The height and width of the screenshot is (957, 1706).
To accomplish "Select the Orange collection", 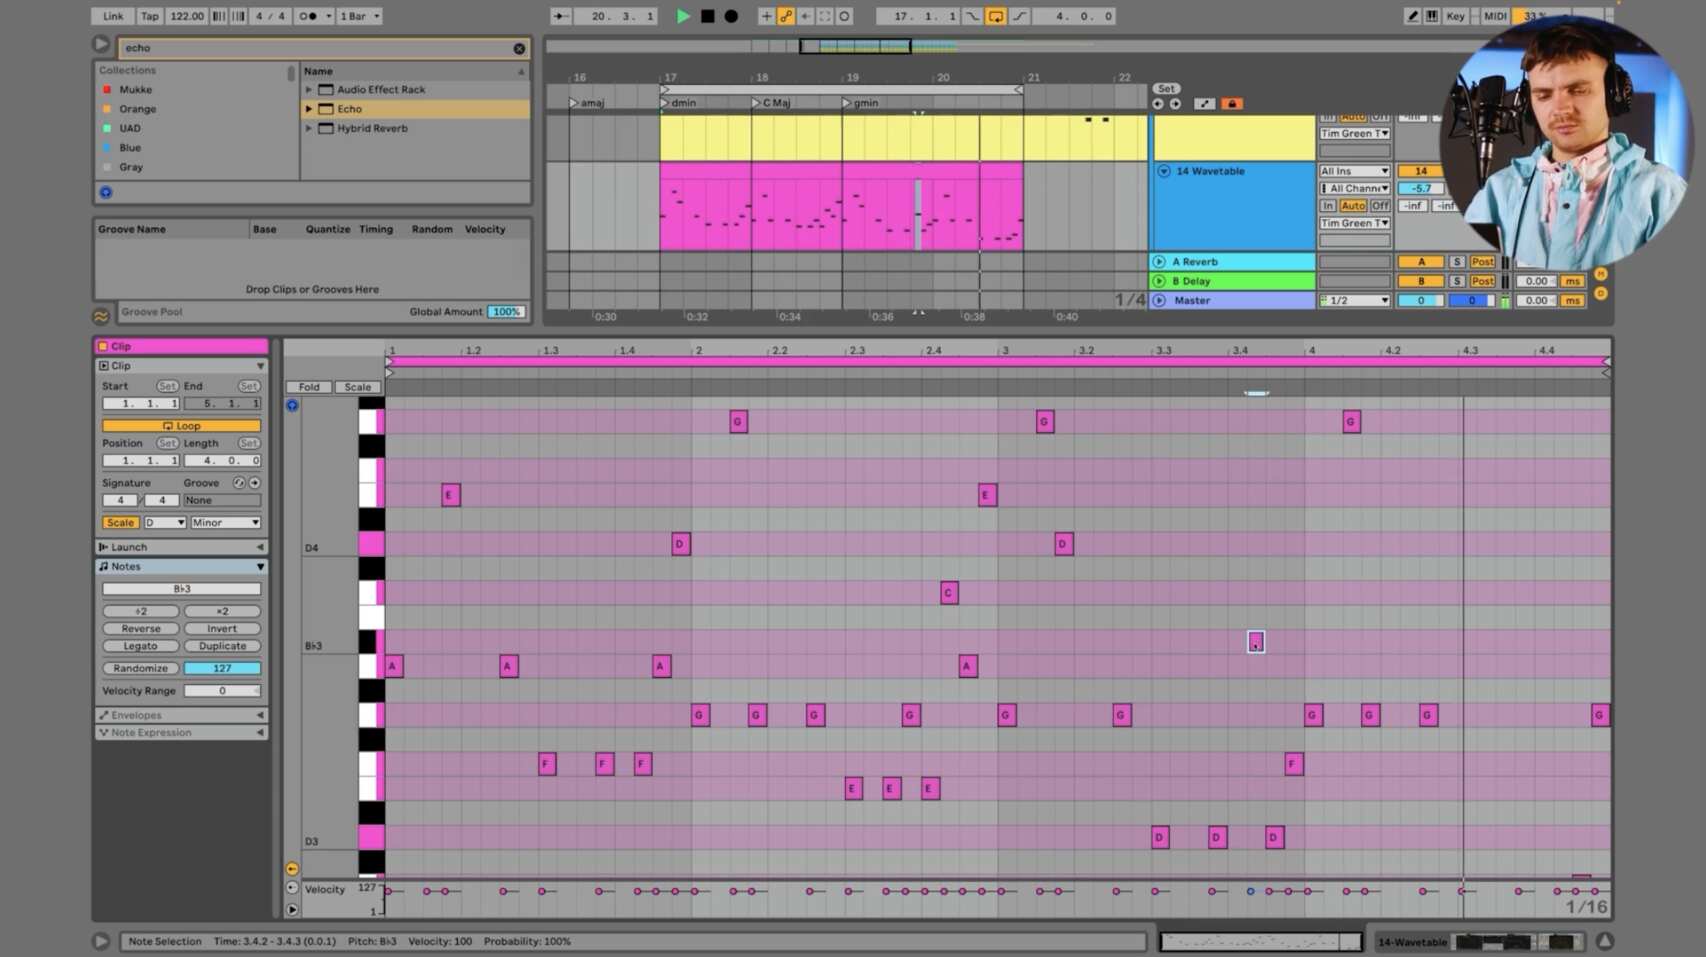I will tap(137, 109).
